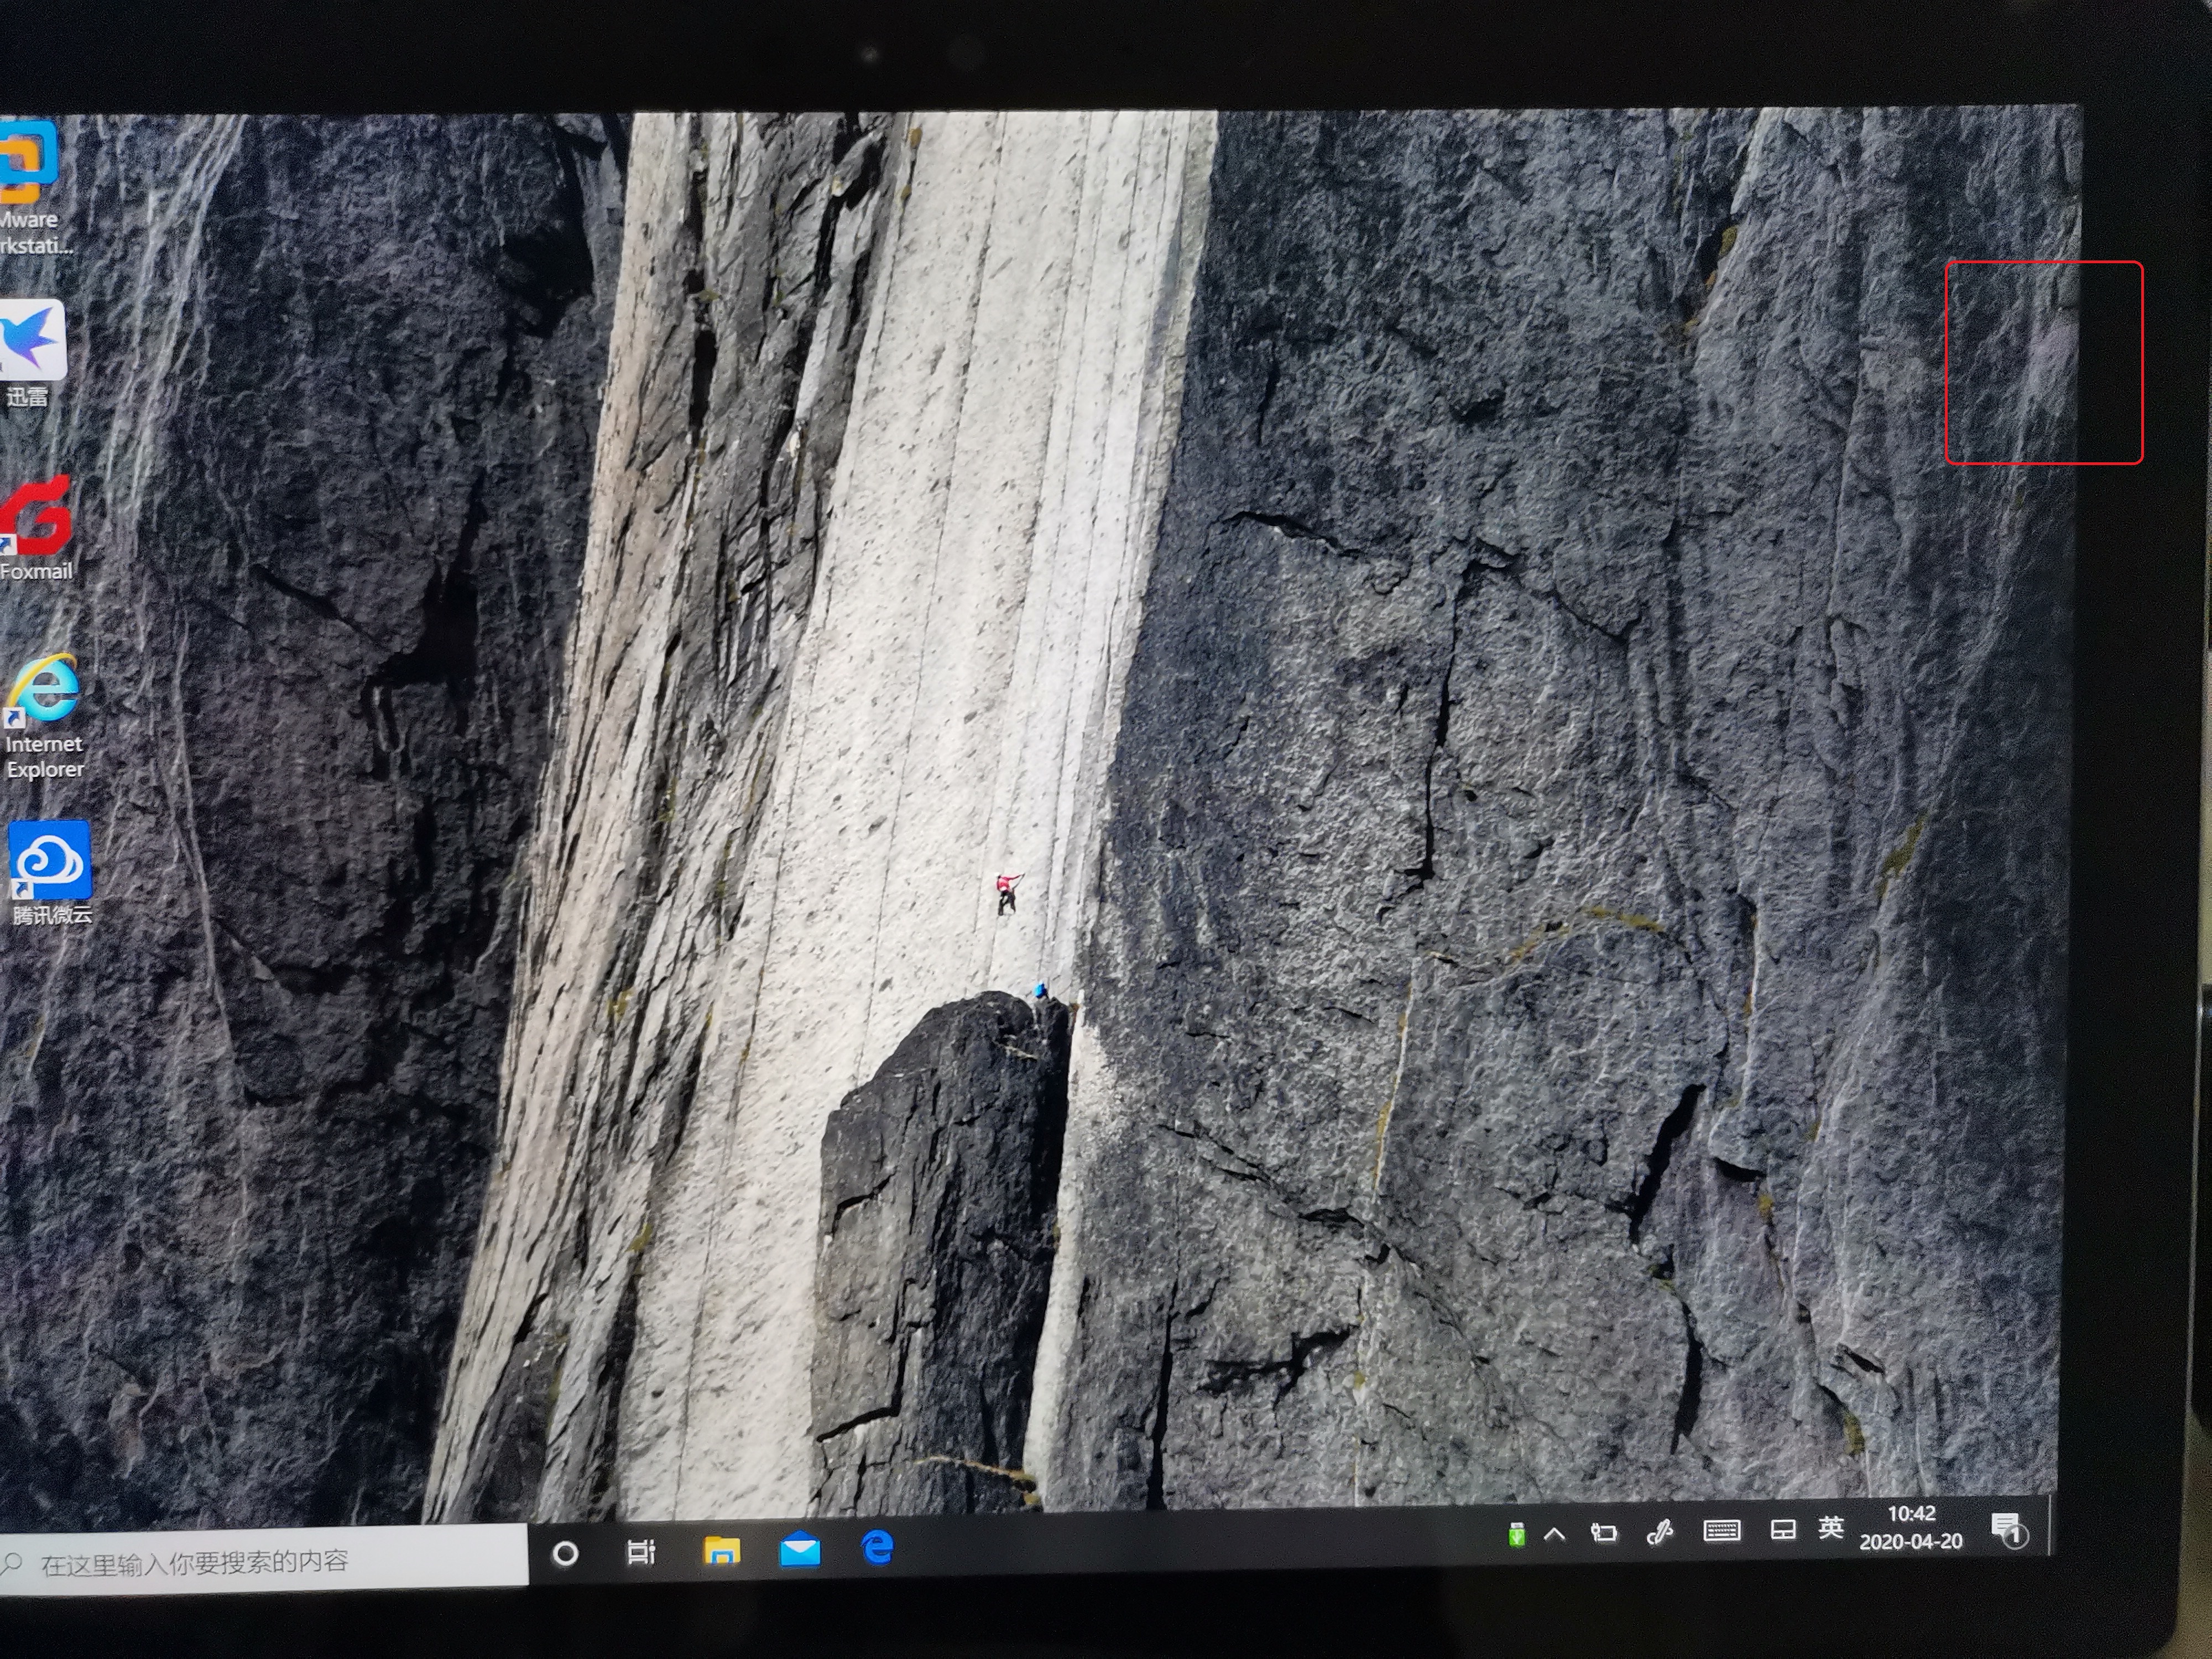
Task: Click the green USB safely-remove tray icon
Action: pyautogui.click(x=1516, y=1534)
